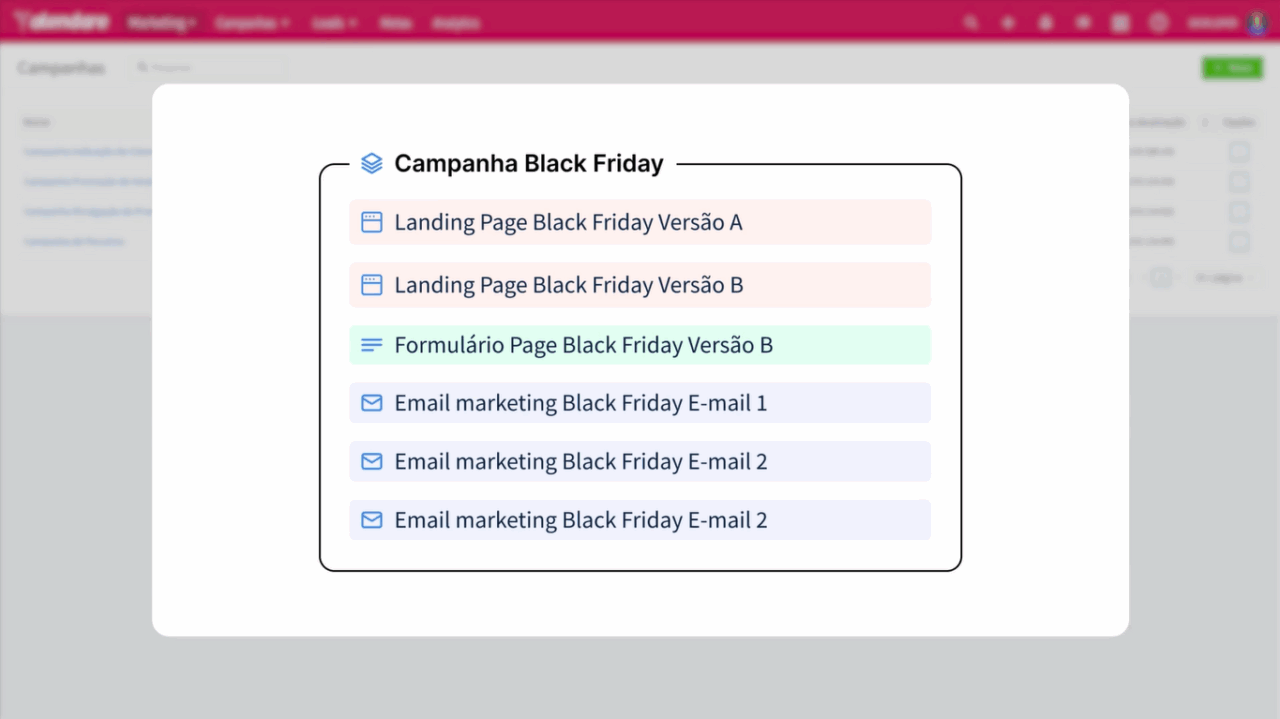The image size is (1280, 719).
Task: Click the window icon for Landing Page Versão A
Action: point(371,222)
